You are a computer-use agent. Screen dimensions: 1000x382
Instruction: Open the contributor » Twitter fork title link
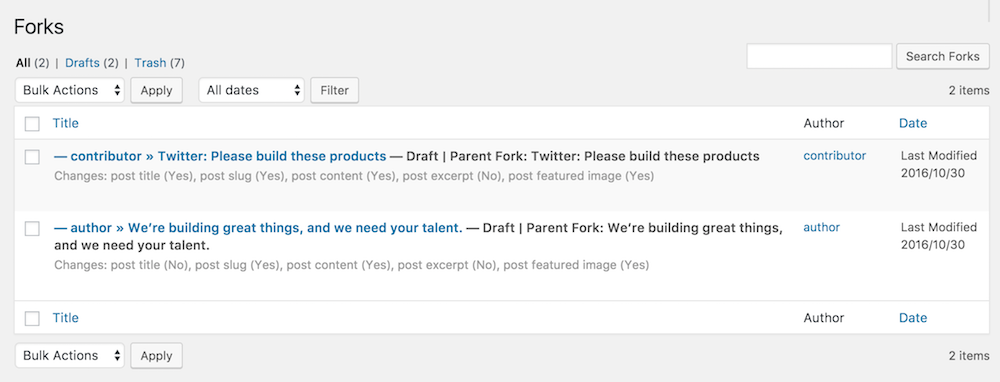[x=221, y=156]
